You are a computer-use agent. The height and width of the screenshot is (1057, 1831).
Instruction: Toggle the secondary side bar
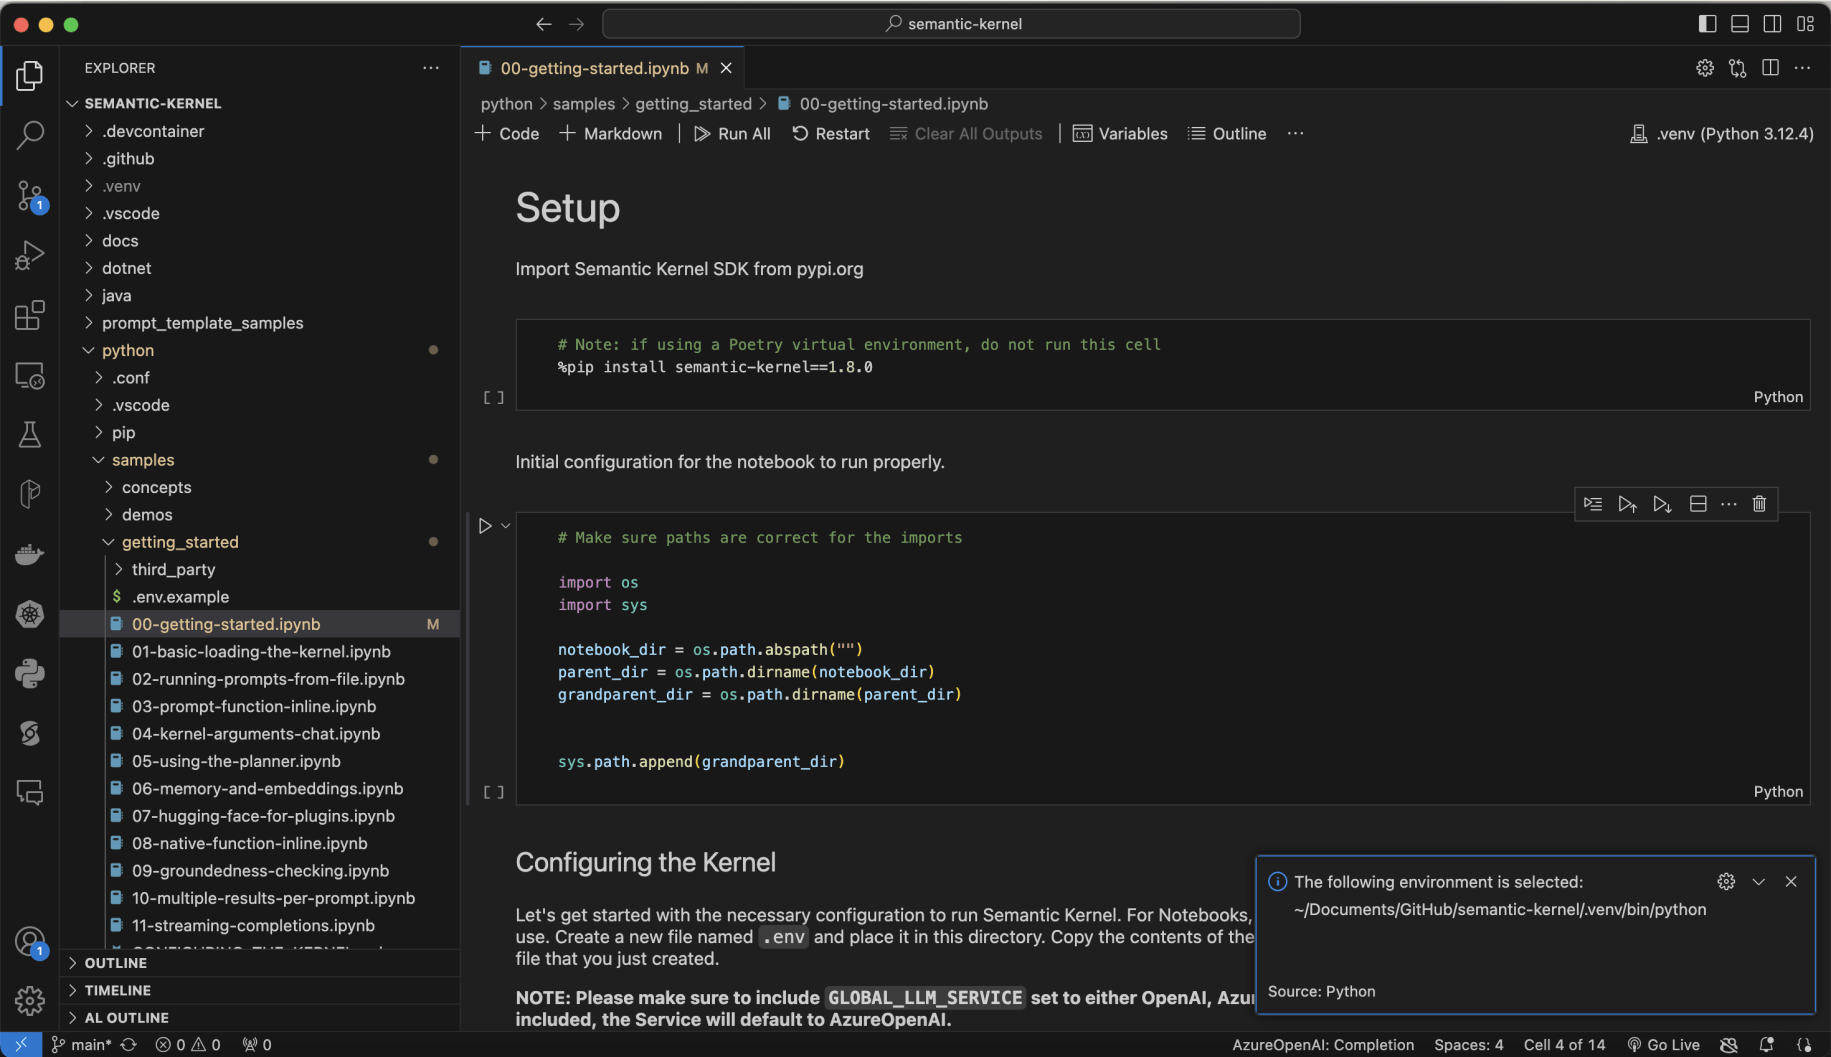pyautogui.click(x=1772, y=24)
